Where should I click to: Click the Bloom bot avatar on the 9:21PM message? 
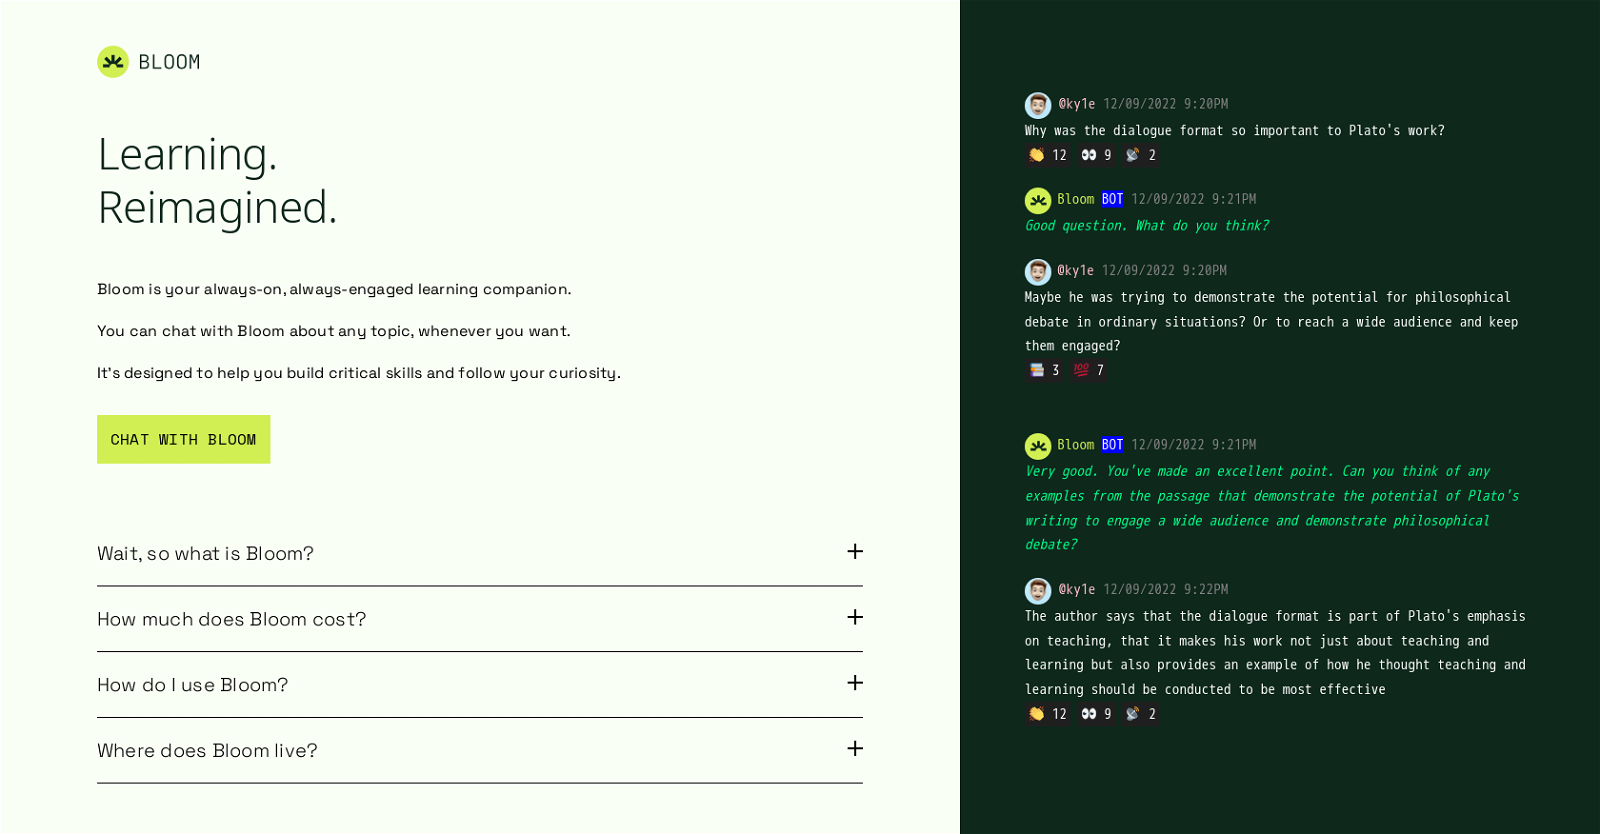1037,445
